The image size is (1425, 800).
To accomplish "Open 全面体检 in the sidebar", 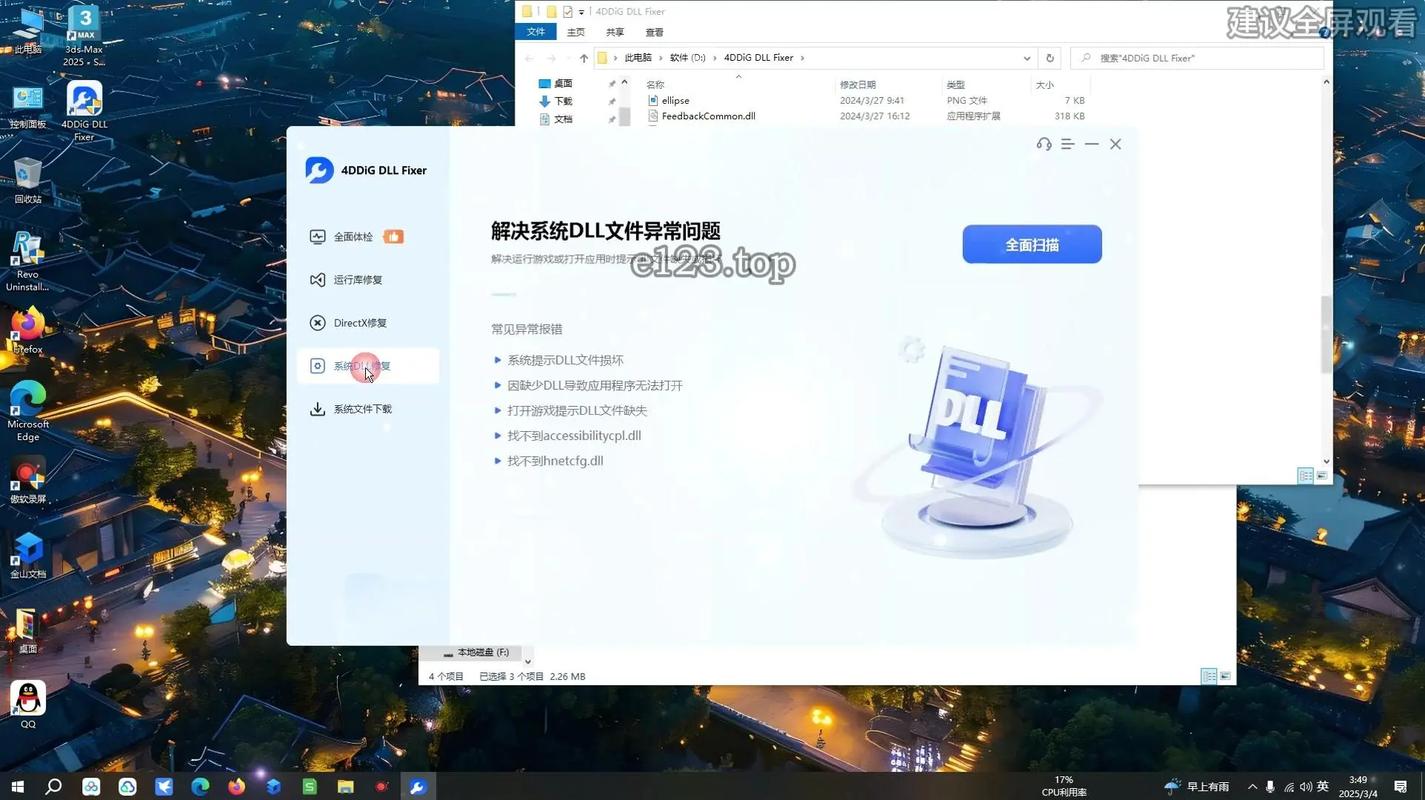I will pos(367,237).
